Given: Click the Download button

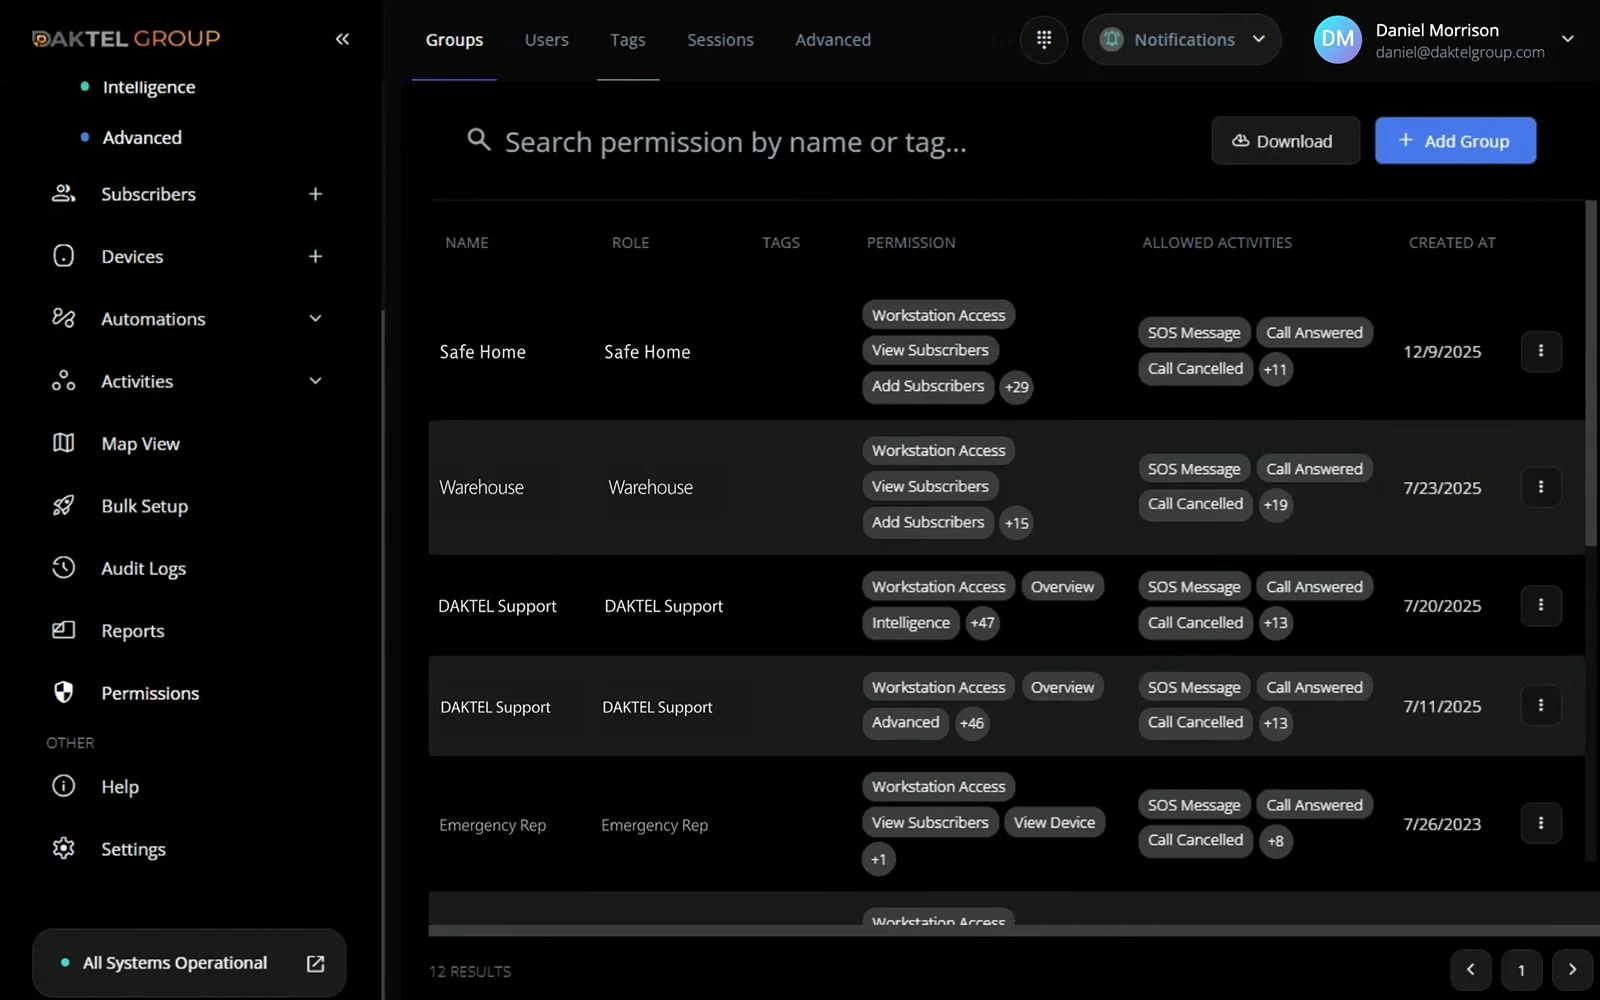Looking at the screenshot, I should pos(1285,141).
